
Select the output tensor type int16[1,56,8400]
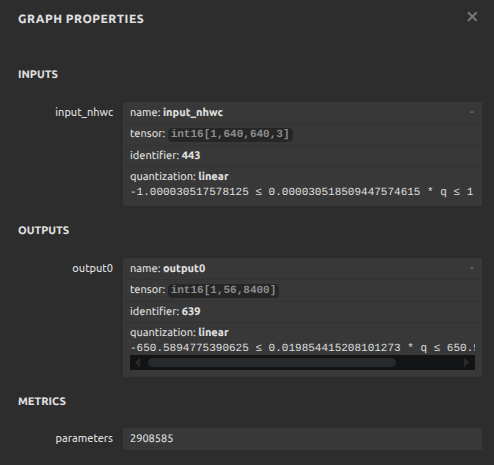223,290
